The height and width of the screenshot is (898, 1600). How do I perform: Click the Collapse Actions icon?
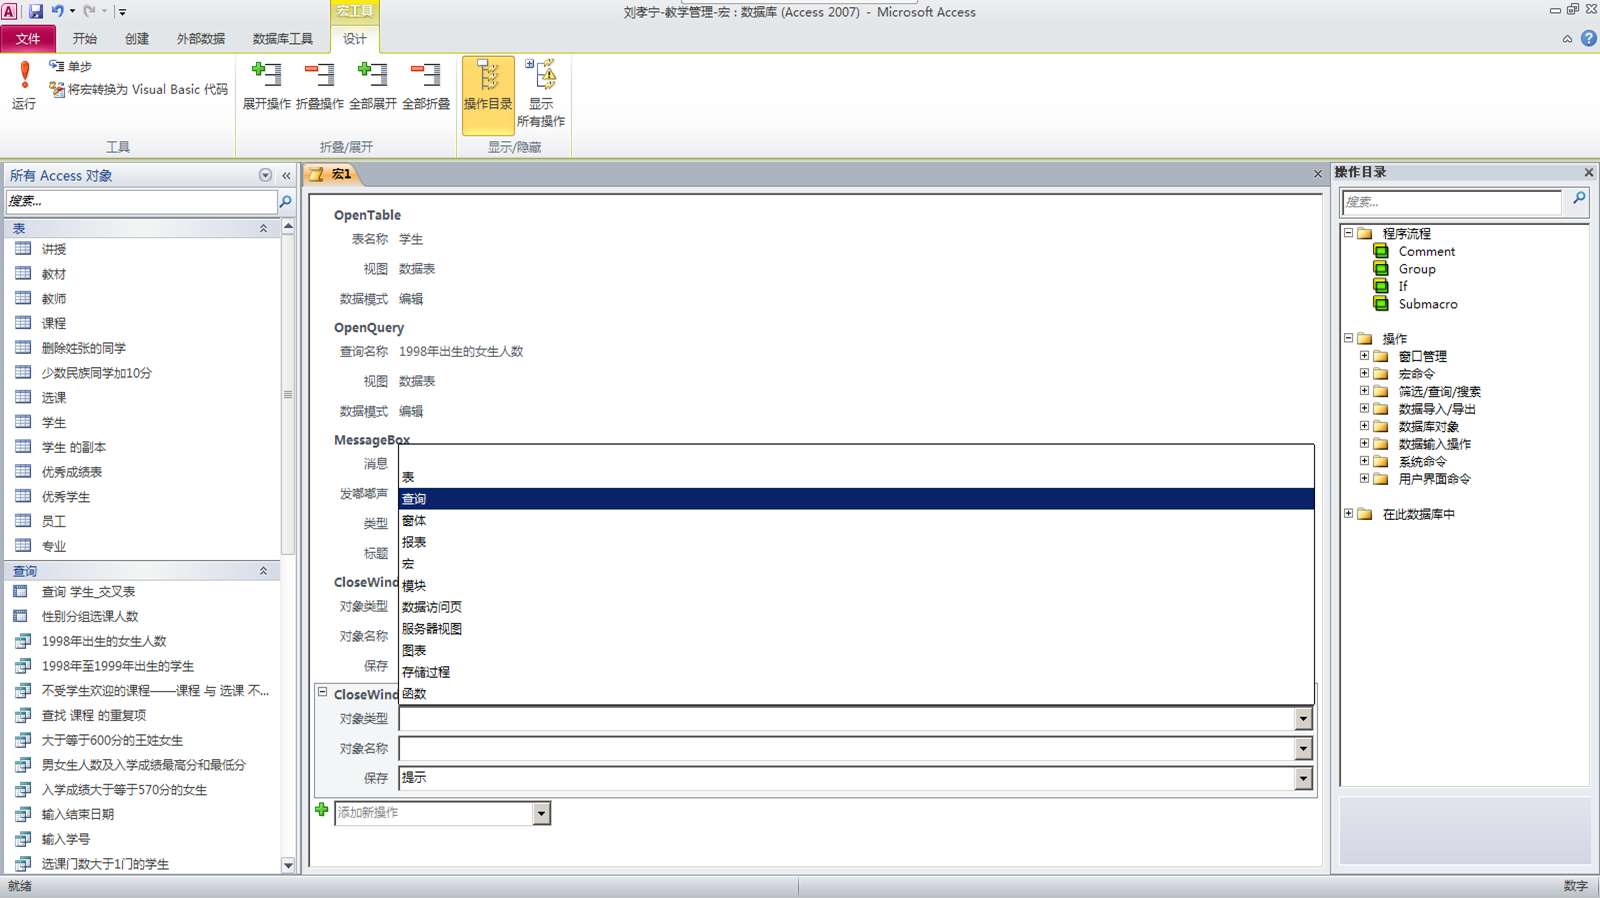click(x=319, y=76)
